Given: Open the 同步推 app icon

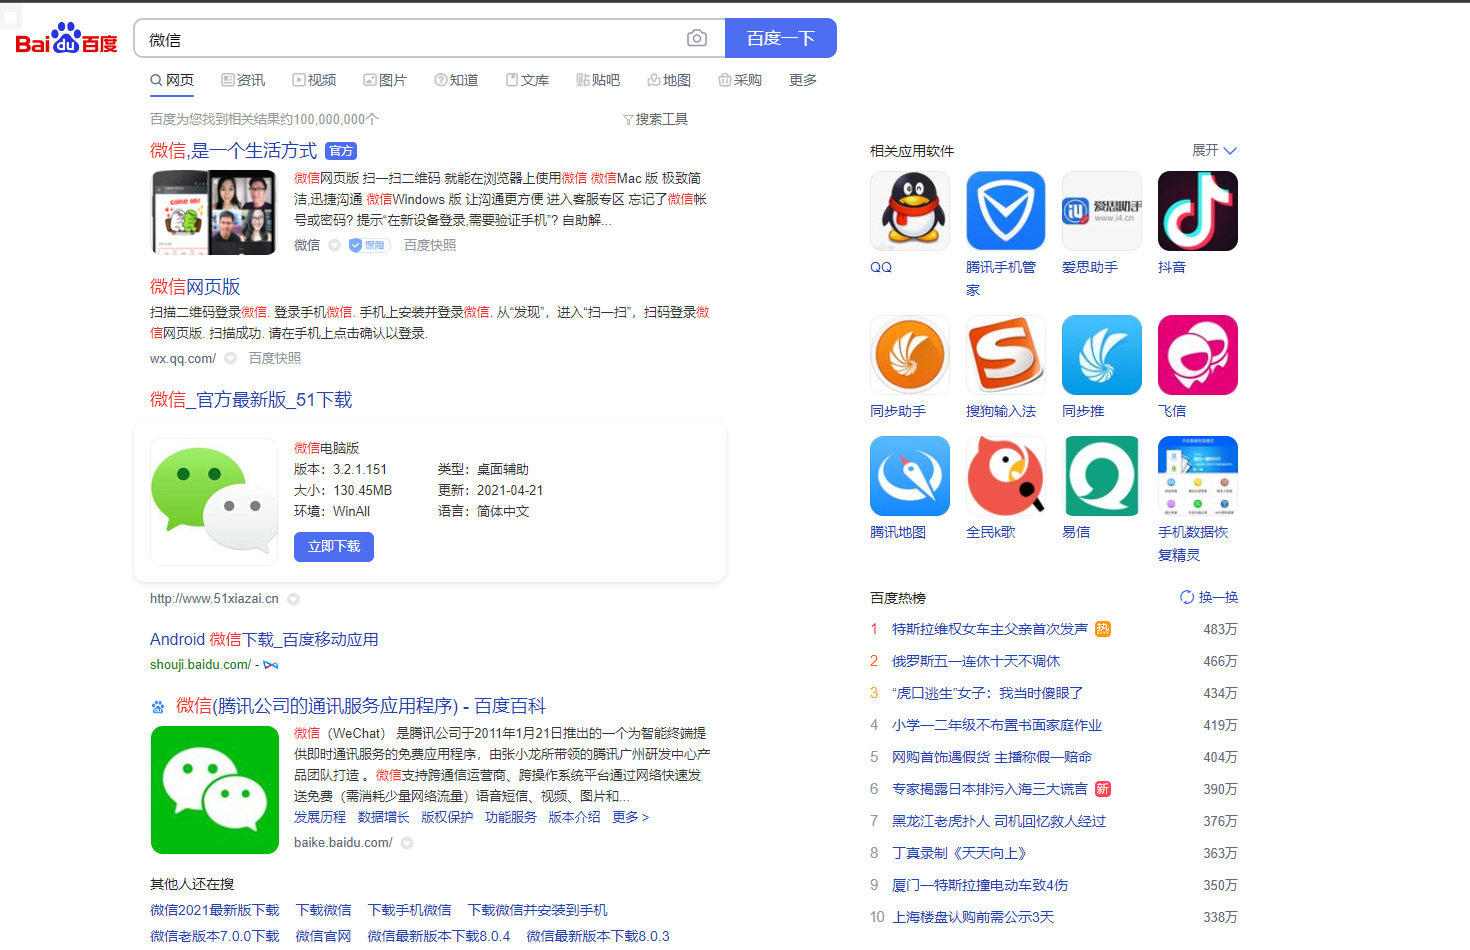Looking at the screenshot, I should pyautogui.click(x=1102, y=355).
